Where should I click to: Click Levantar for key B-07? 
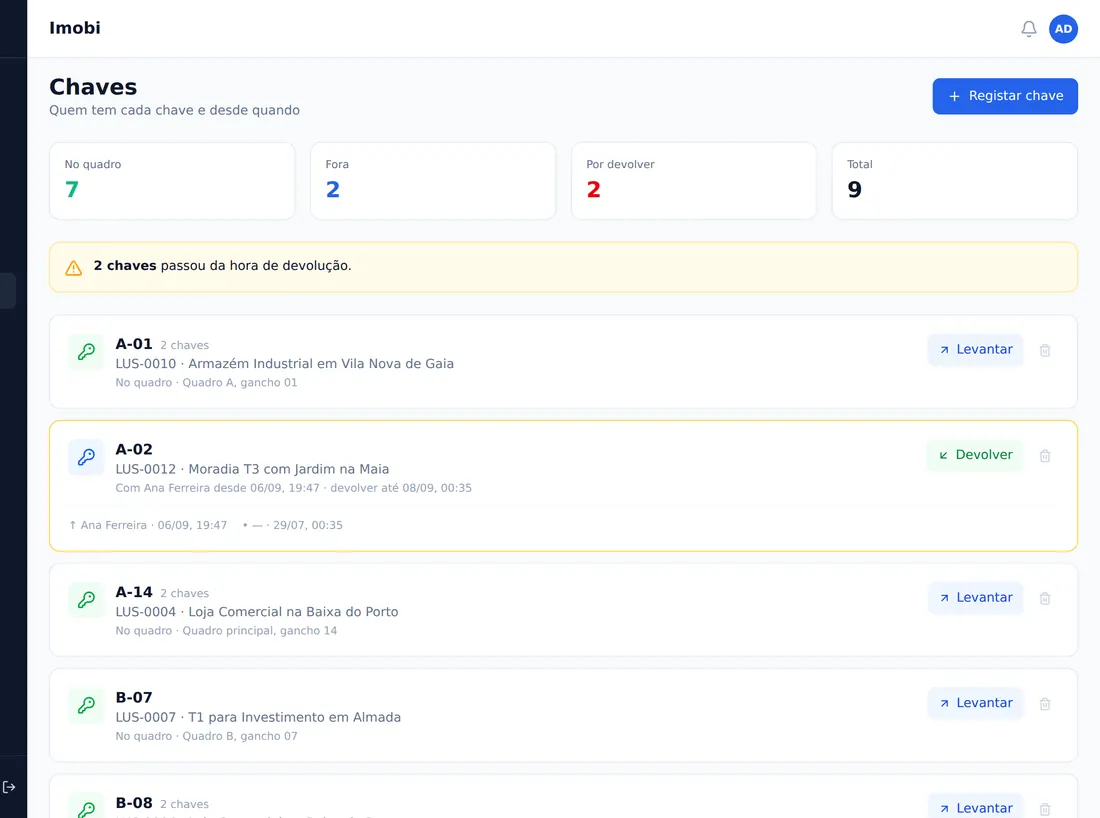click(x=975, y=703)
